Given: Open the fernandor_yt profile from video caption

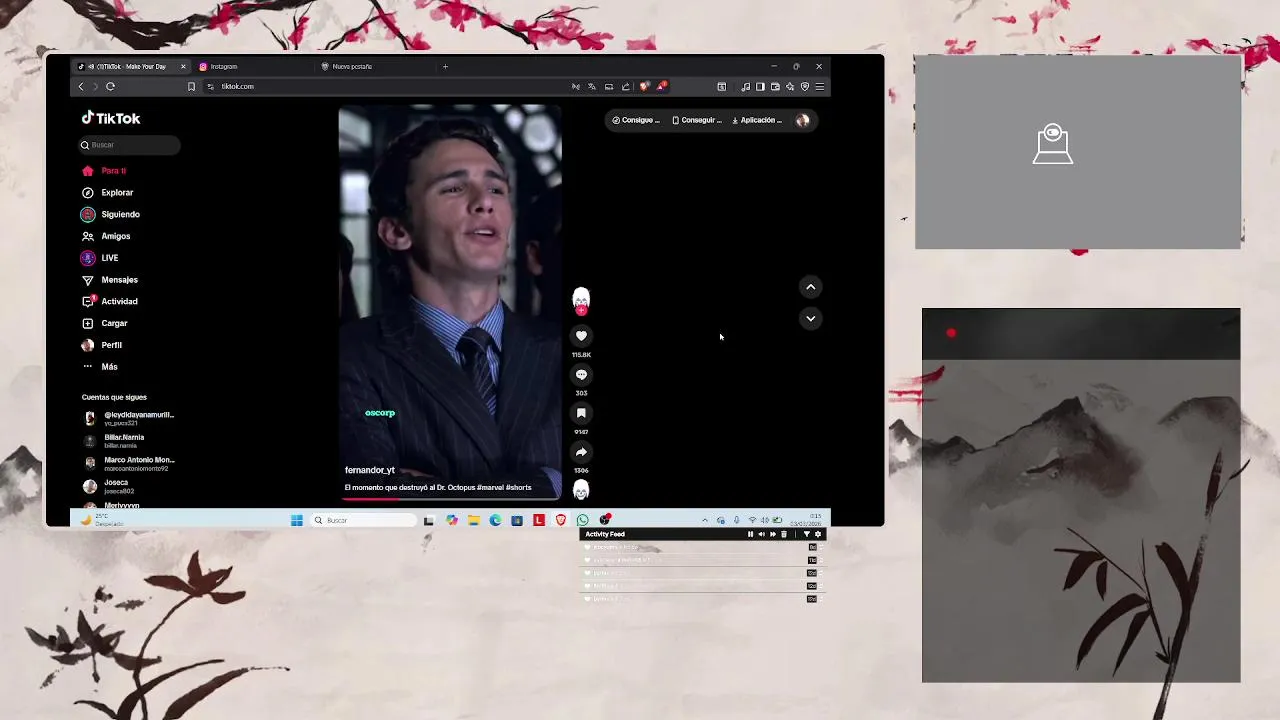Looking at the screenshot, I should (370, 470).
